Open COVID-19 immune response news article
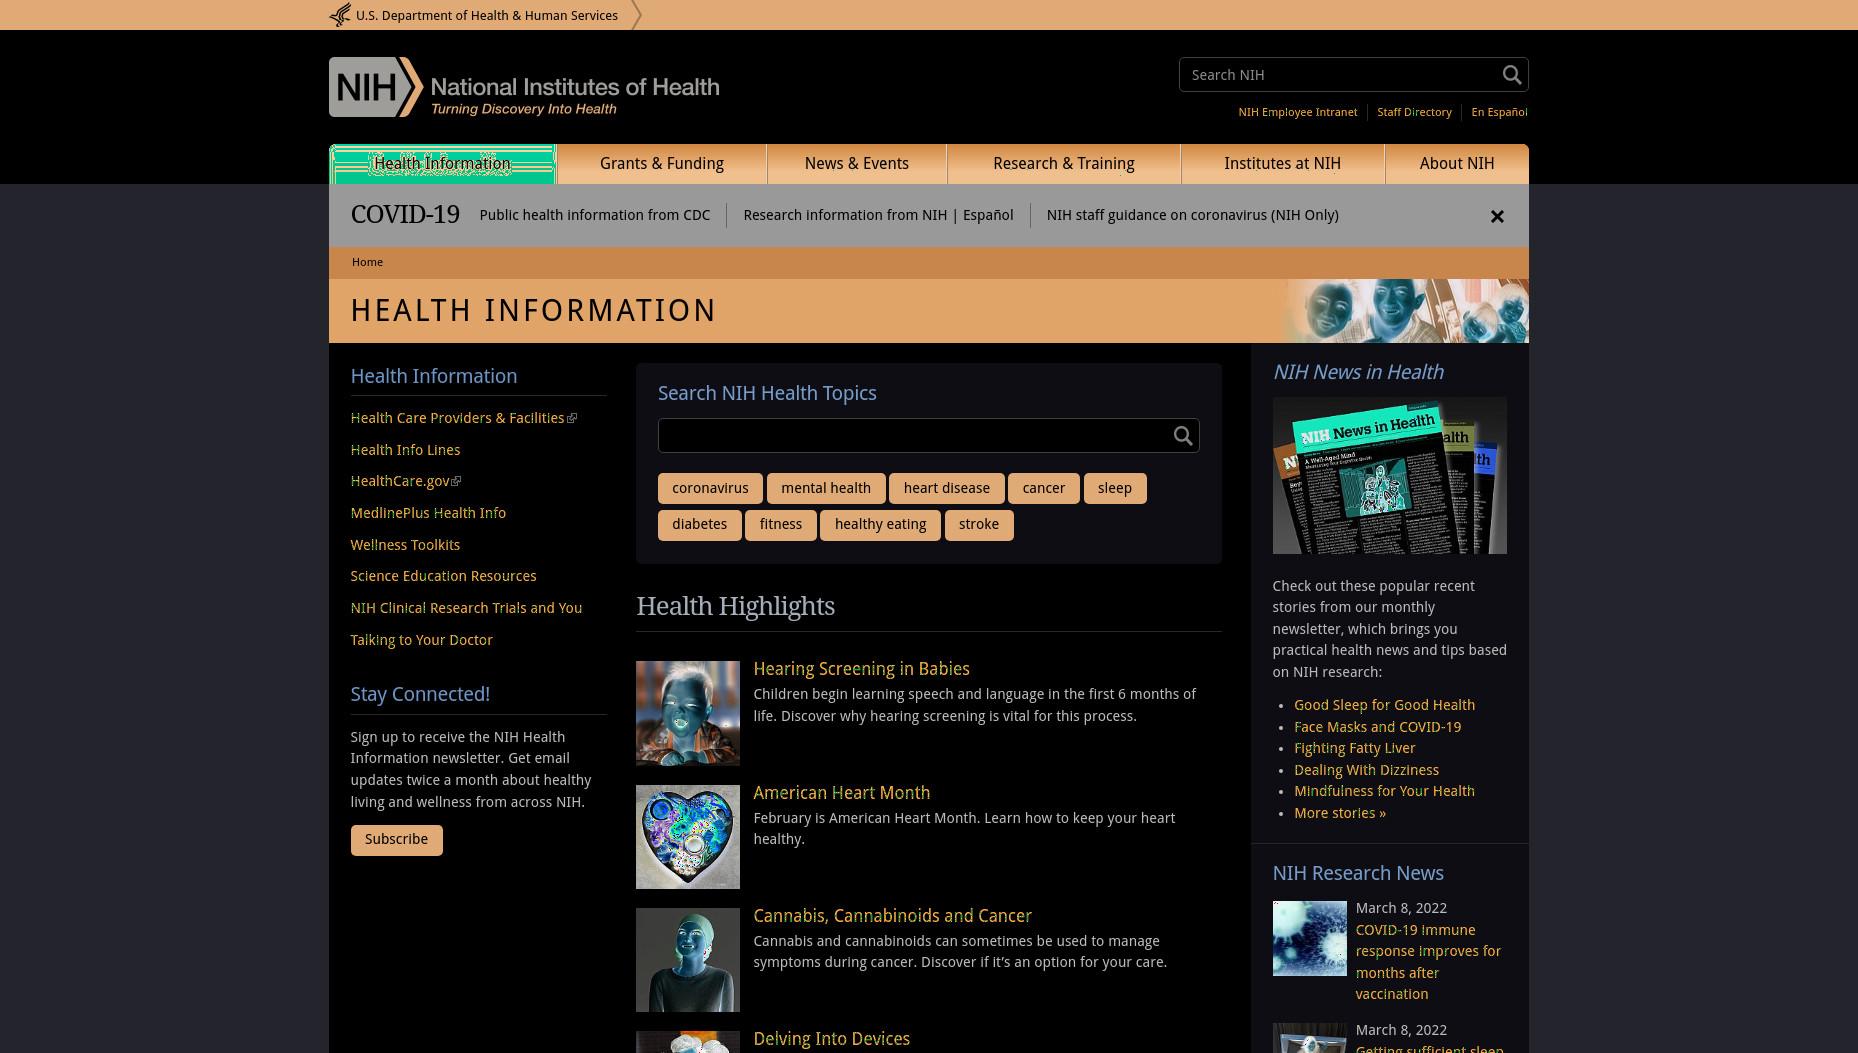The image size is (1858, 1053). click(x=1428, y=962)
